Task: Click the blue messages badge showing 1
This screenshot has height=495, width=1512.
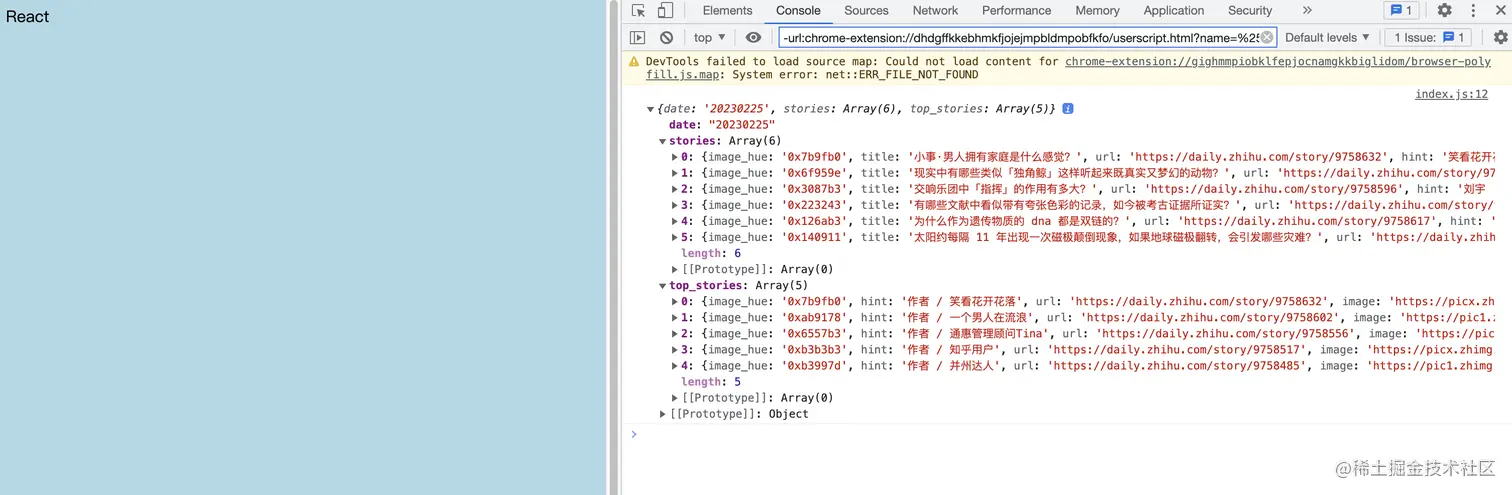Action: [x=1401, y=10]
